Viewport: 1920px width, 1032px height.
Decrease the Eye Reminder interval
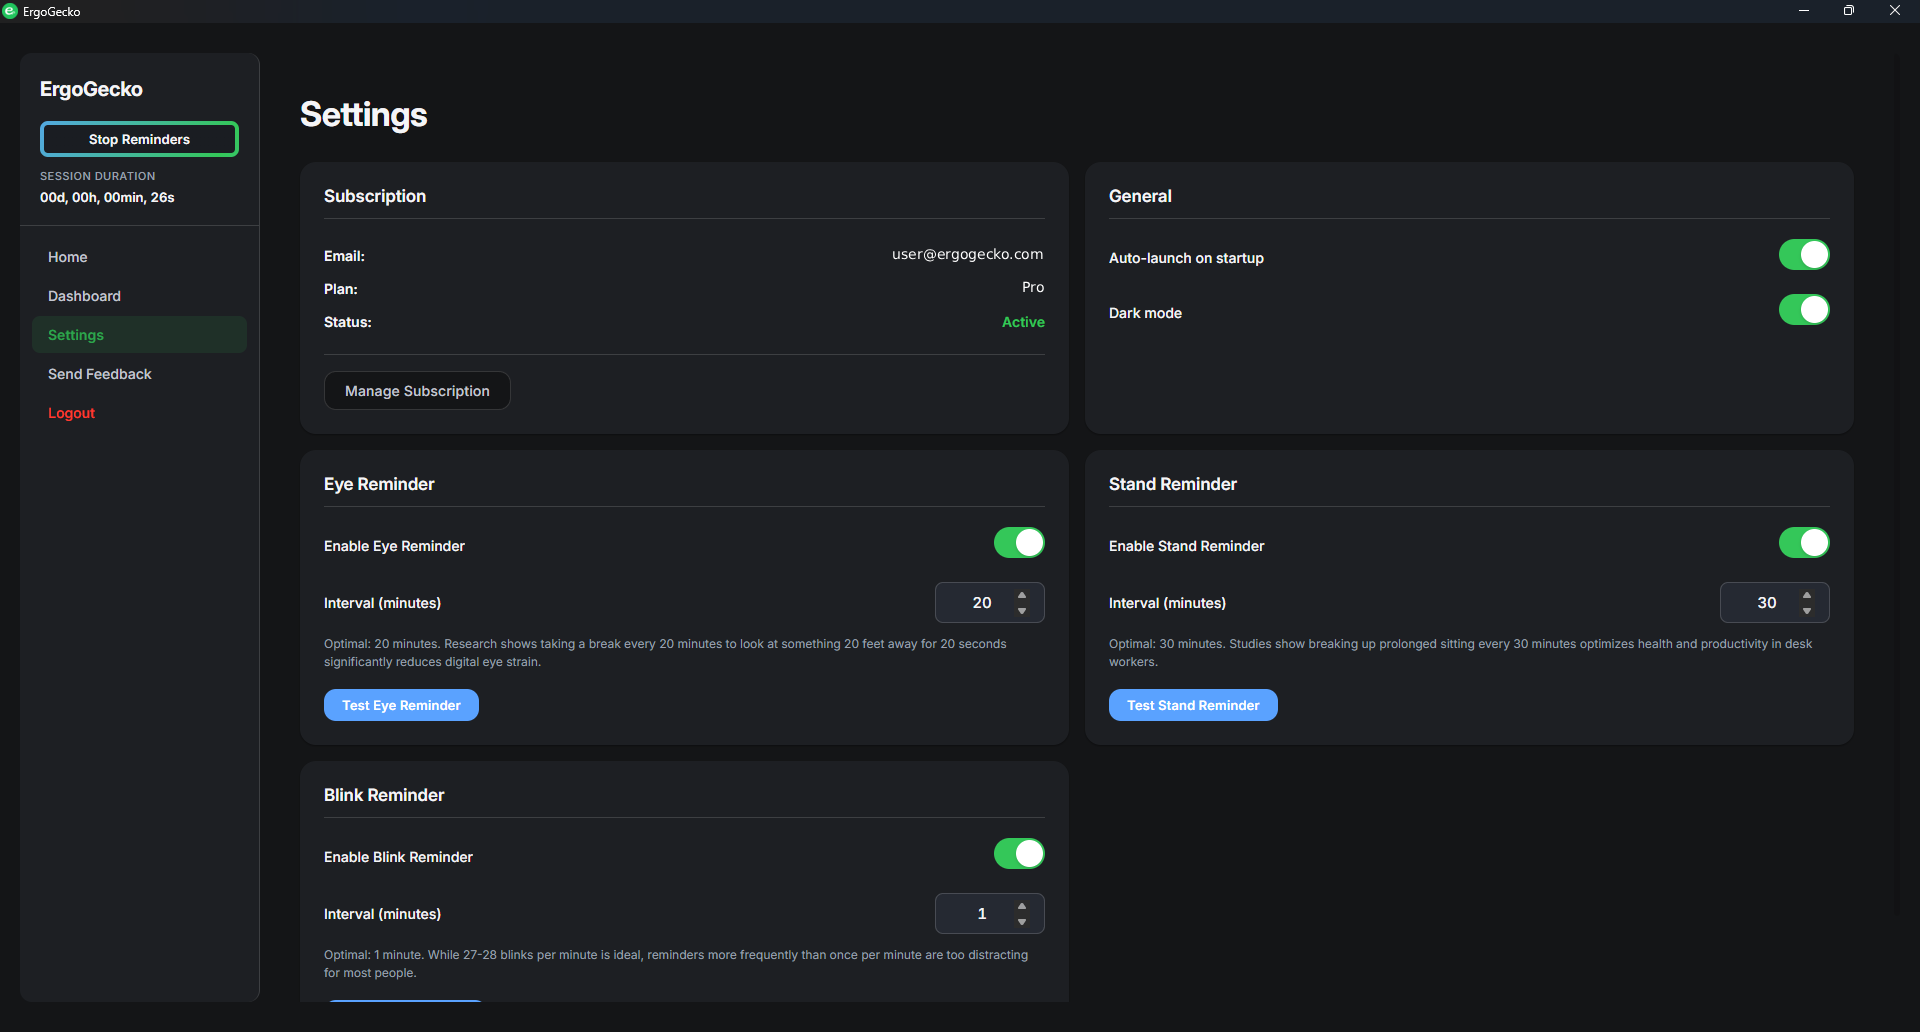coord(1021,610)
